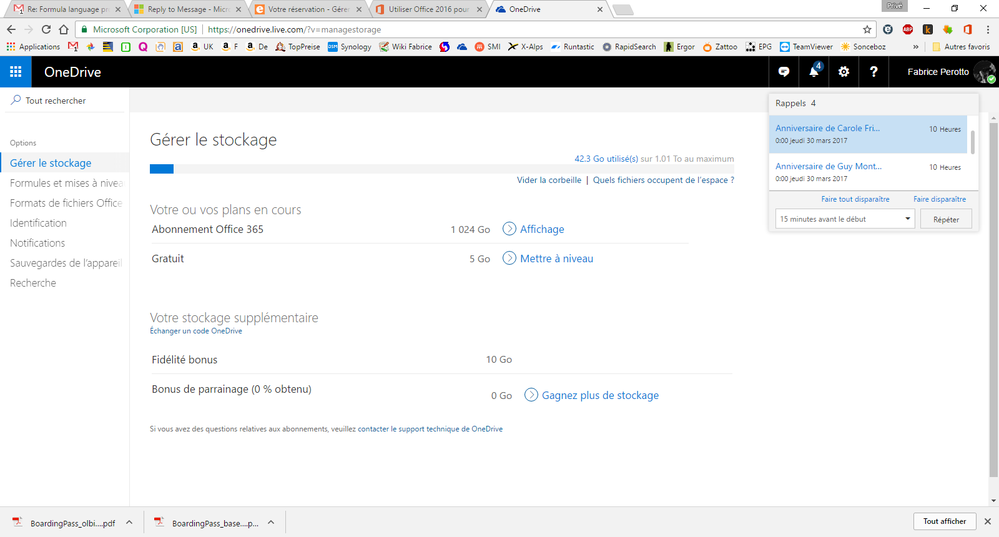Image resolution: width=999 pixels, height=537 pixels.
Task: Open the TeamViewer bookmark
Action: [806, 47]
